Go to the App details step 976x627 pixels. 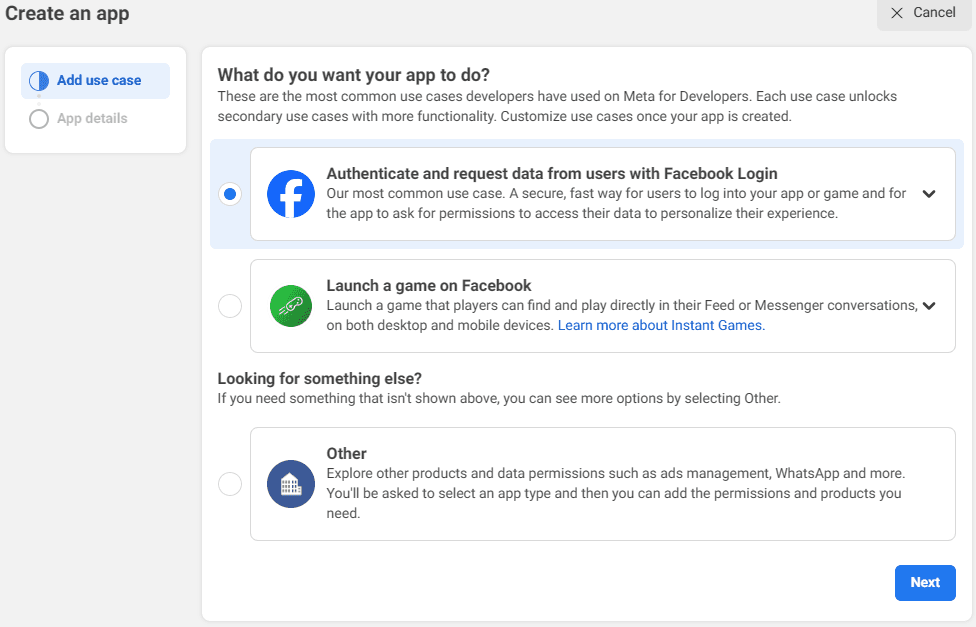point(92,118)
